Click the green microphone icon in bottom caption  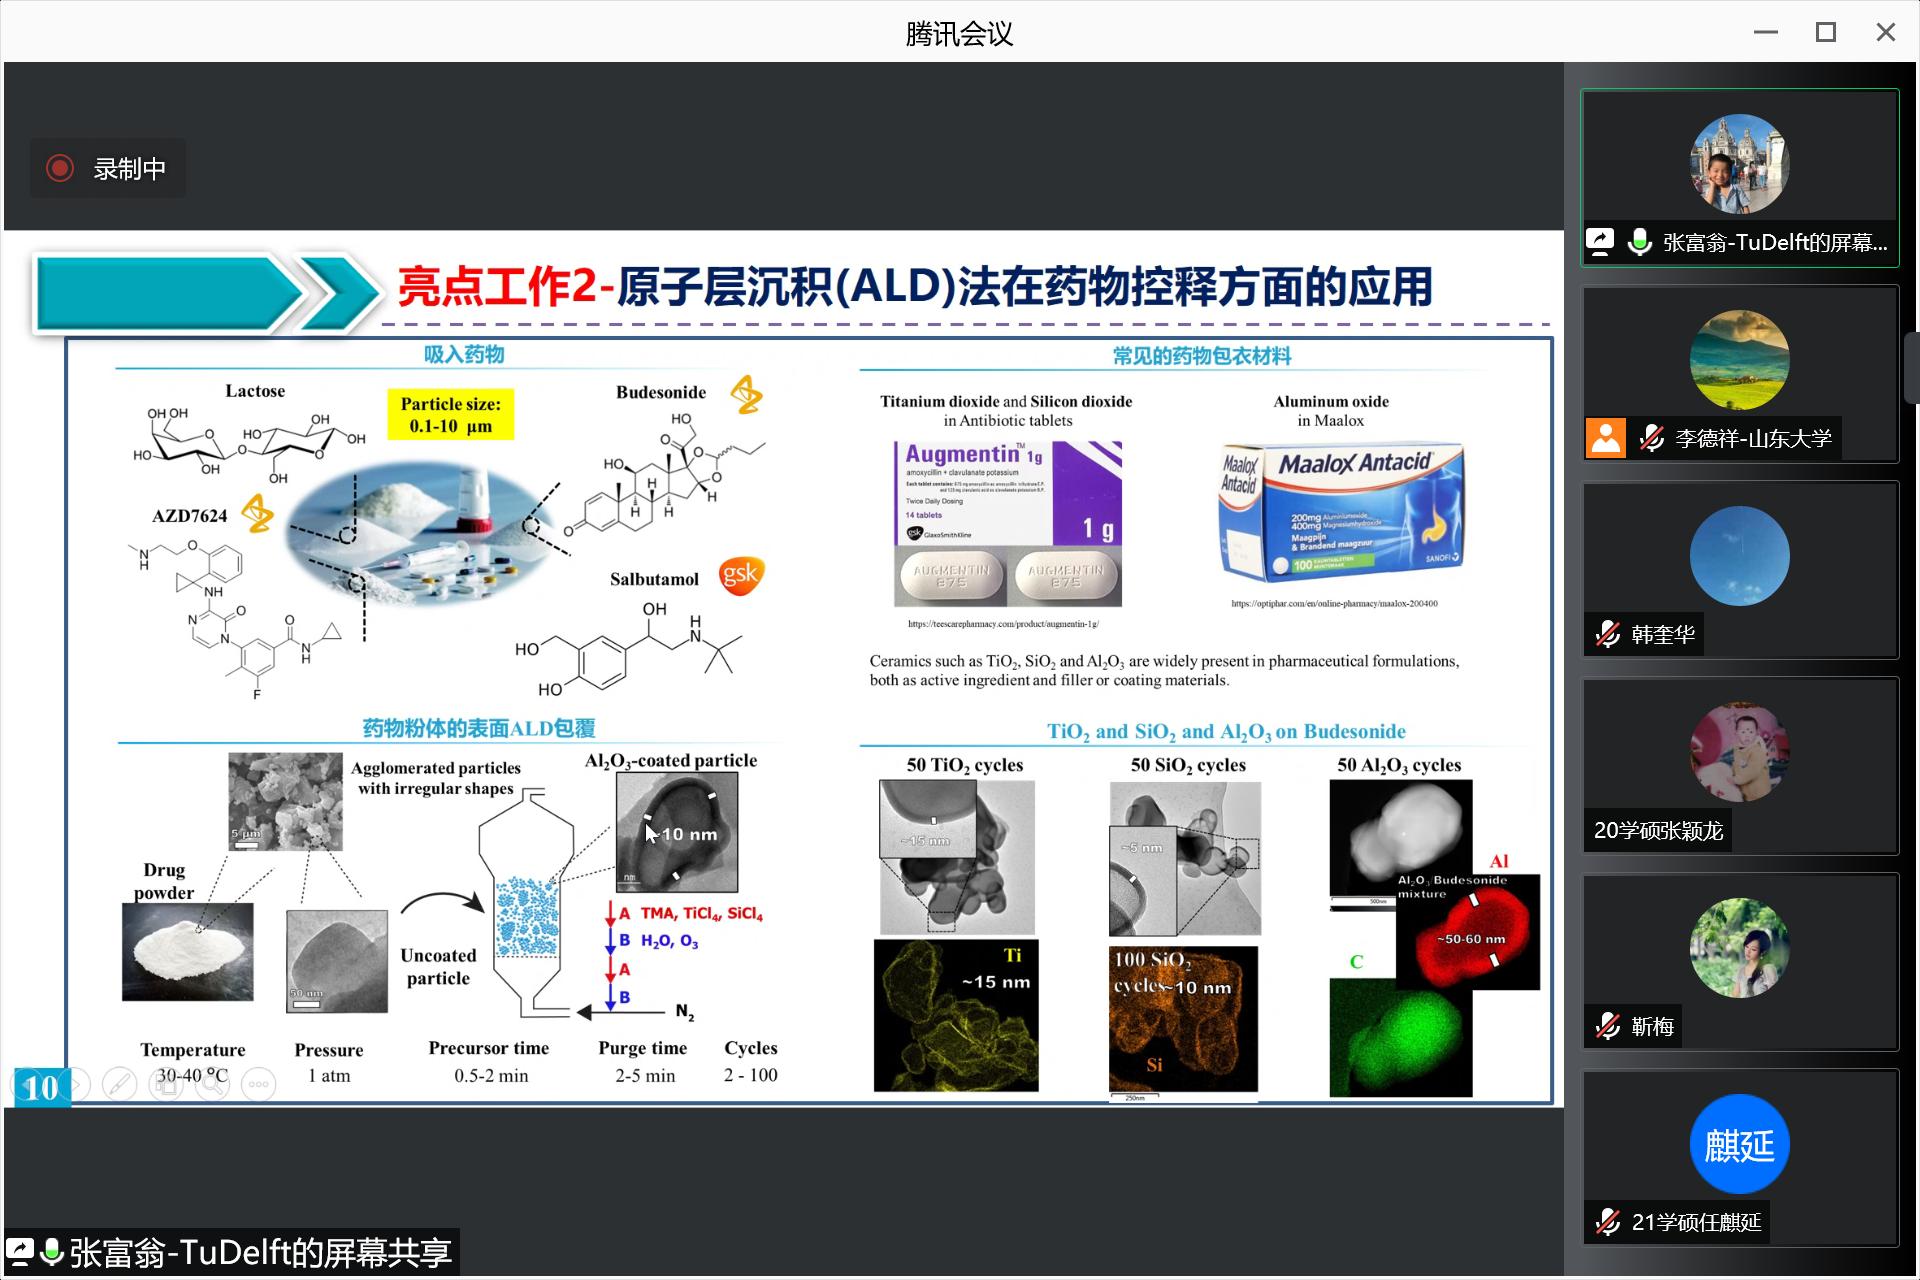coord(52,1252)
